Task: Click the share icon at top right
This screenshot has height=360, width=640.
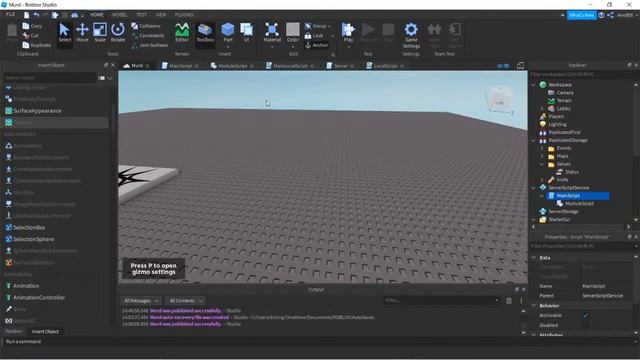Action: 610,15
